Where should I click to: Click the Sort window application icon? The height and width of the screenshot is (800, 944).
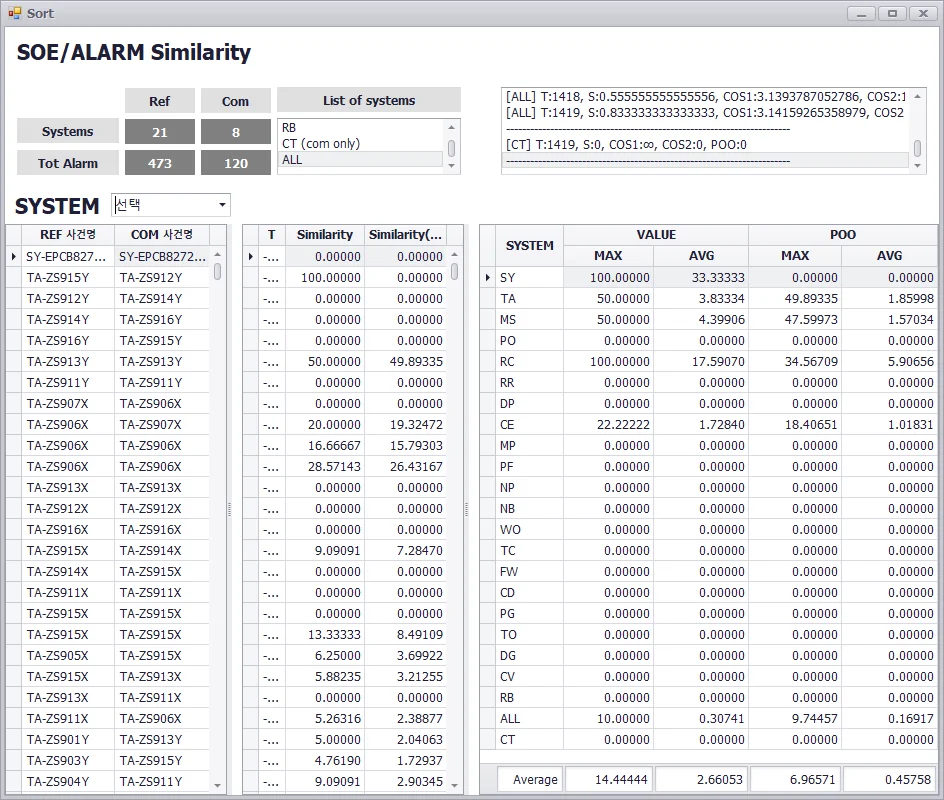tap(14, 13)
